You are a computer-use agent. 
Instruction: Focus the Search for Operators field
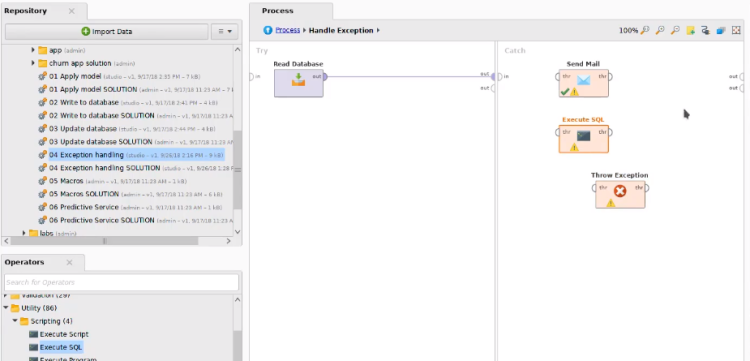point(121,282)
